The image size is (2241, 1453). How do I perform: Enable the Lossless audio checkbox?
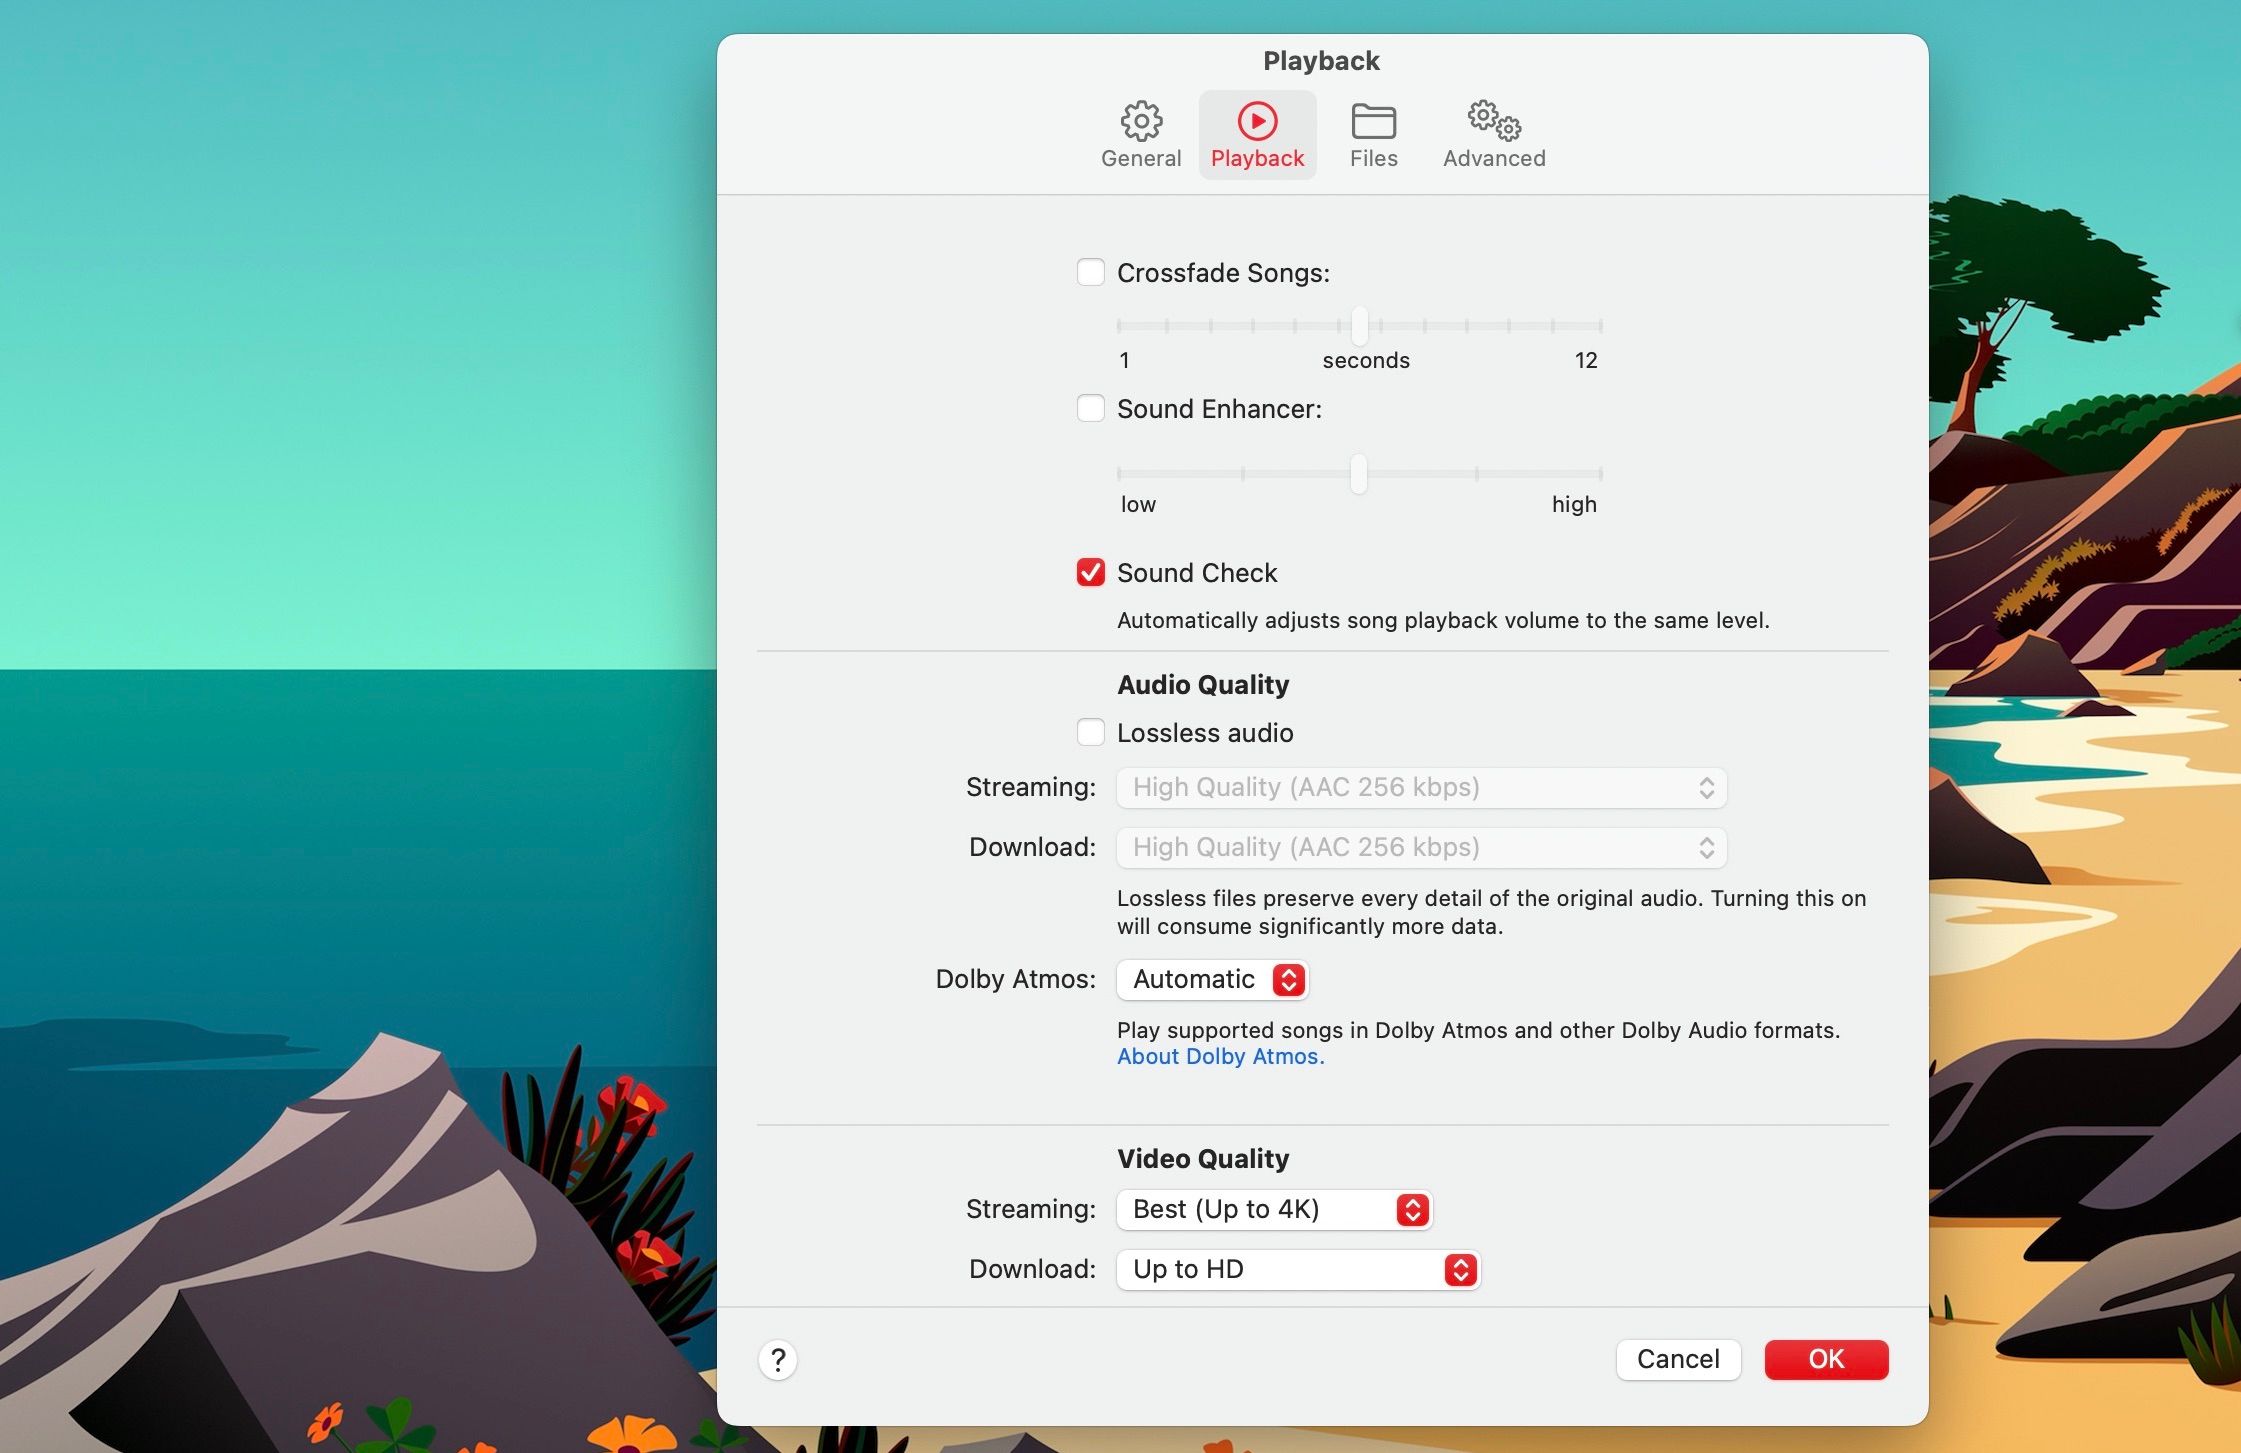click(x=1090, y=732)
